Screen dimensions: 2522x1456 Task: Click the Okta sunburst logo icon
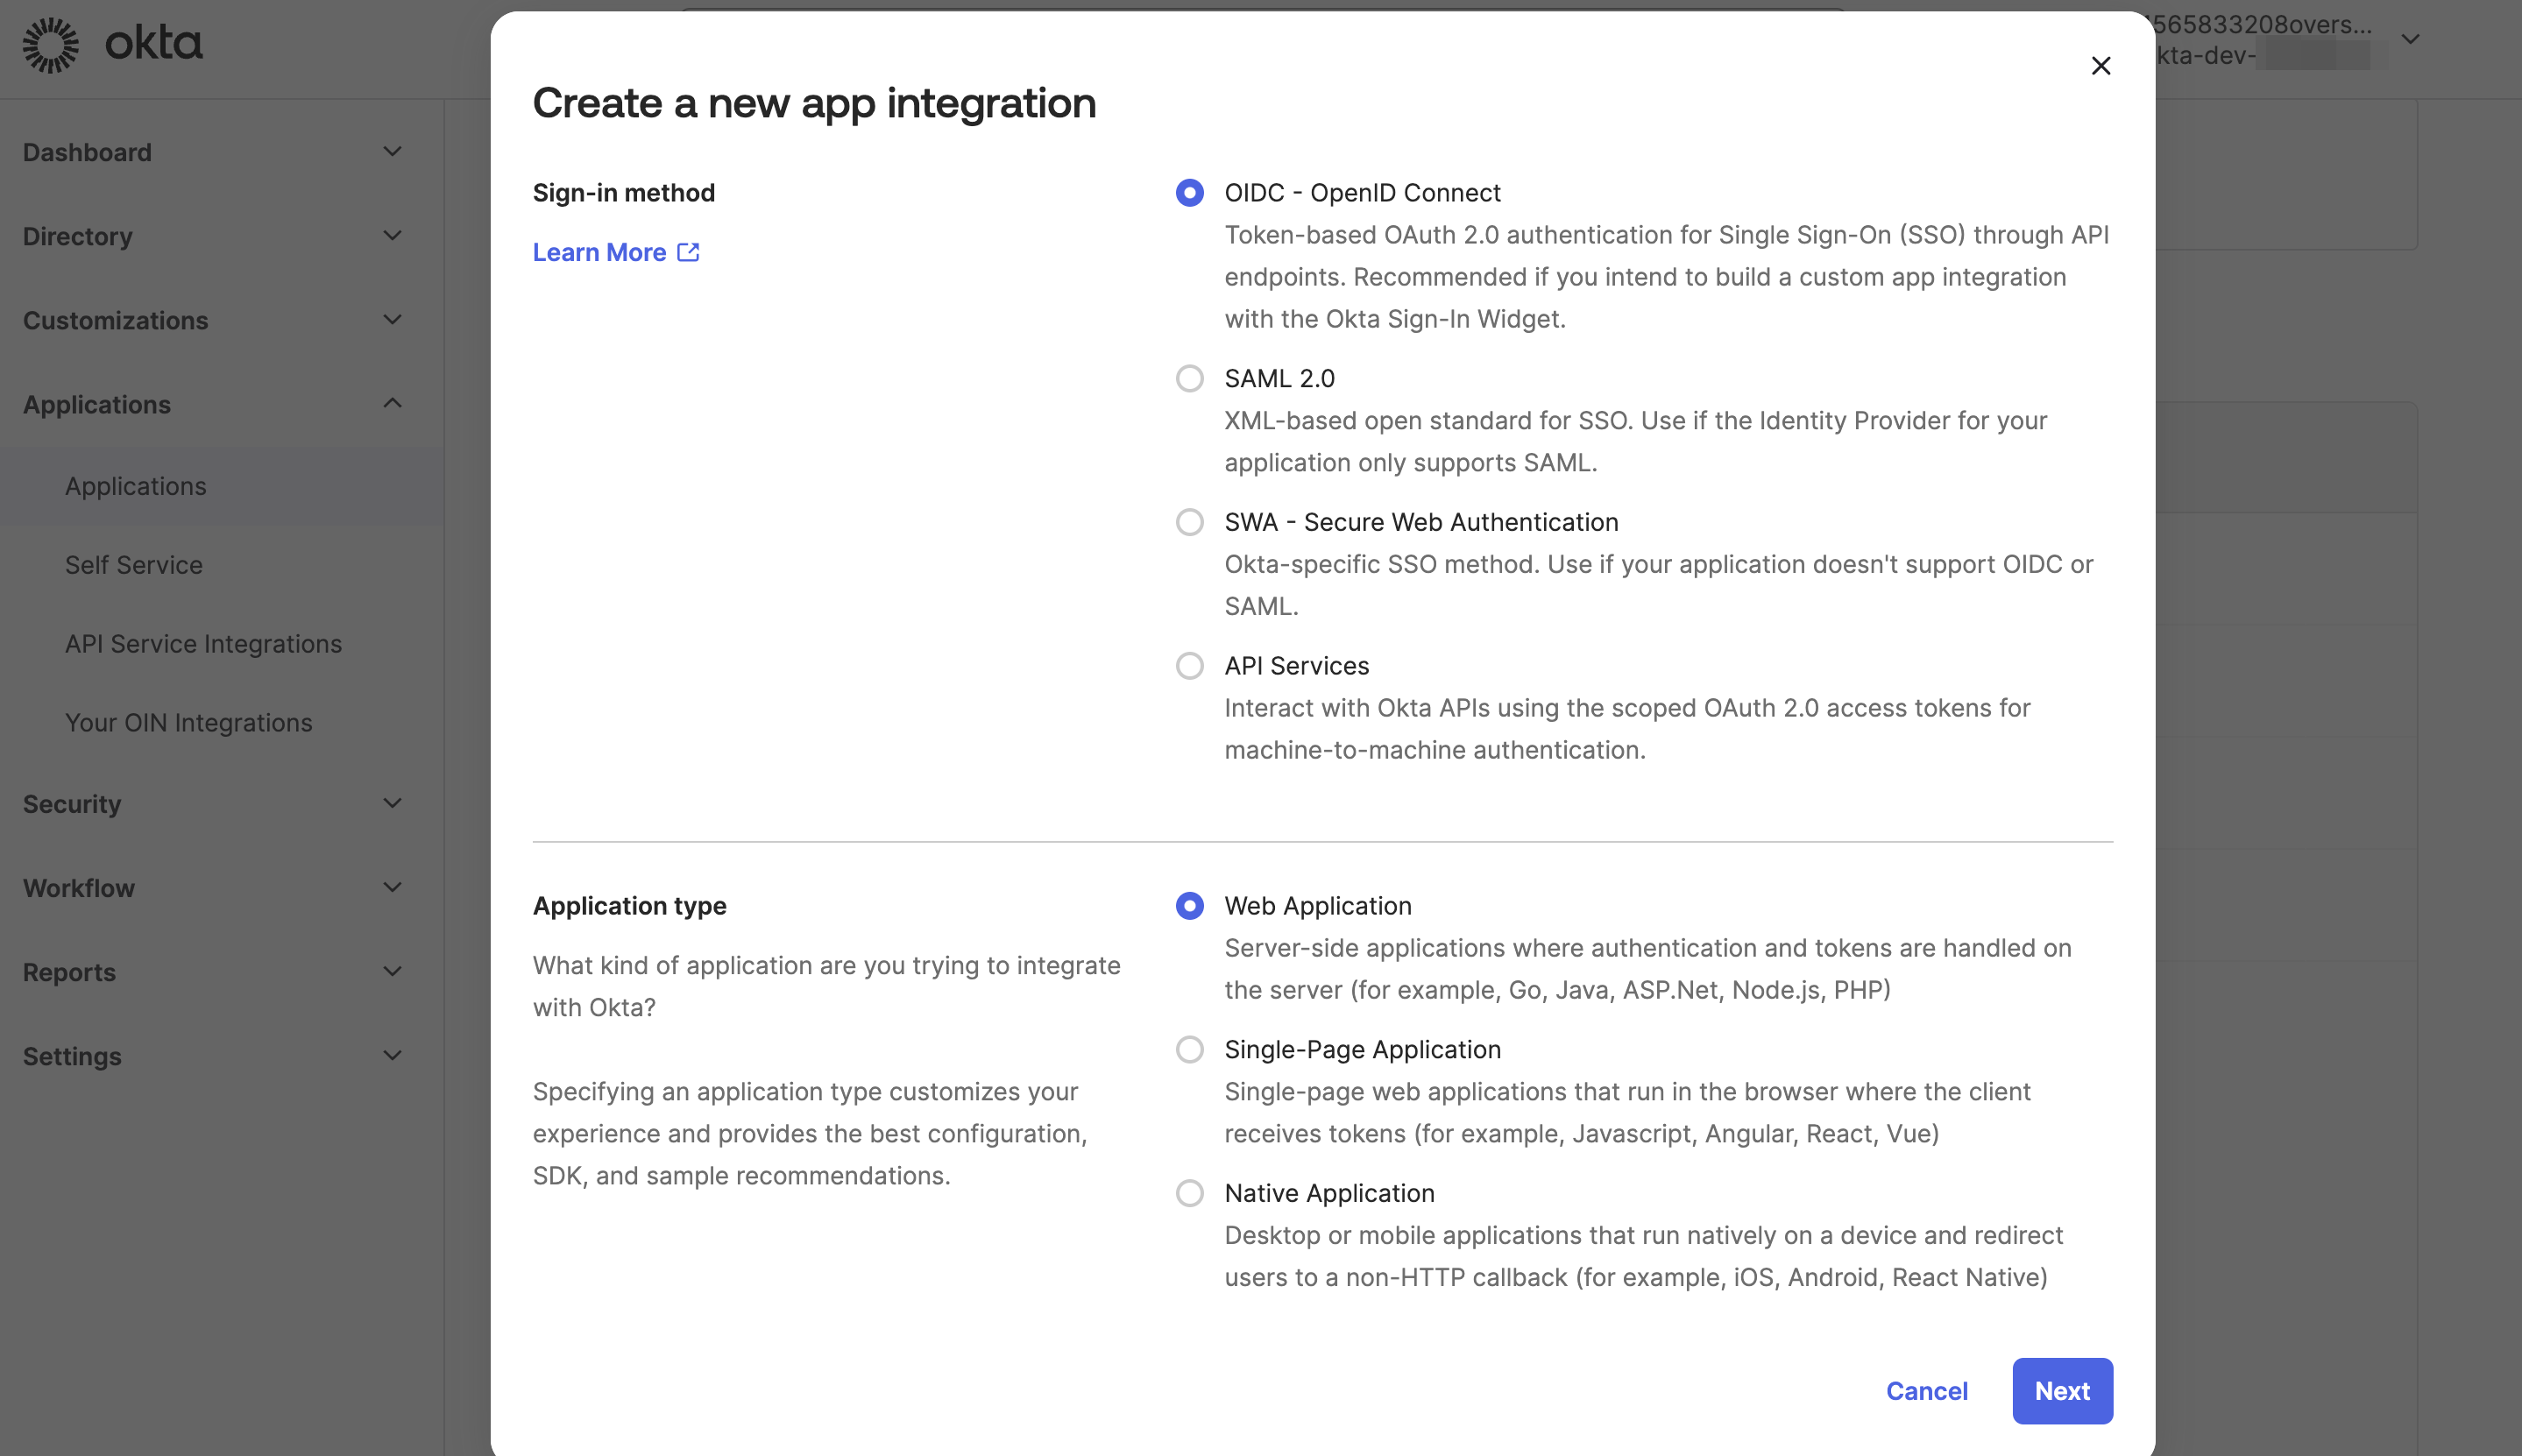pyautogui.click(x=50, y=45)
